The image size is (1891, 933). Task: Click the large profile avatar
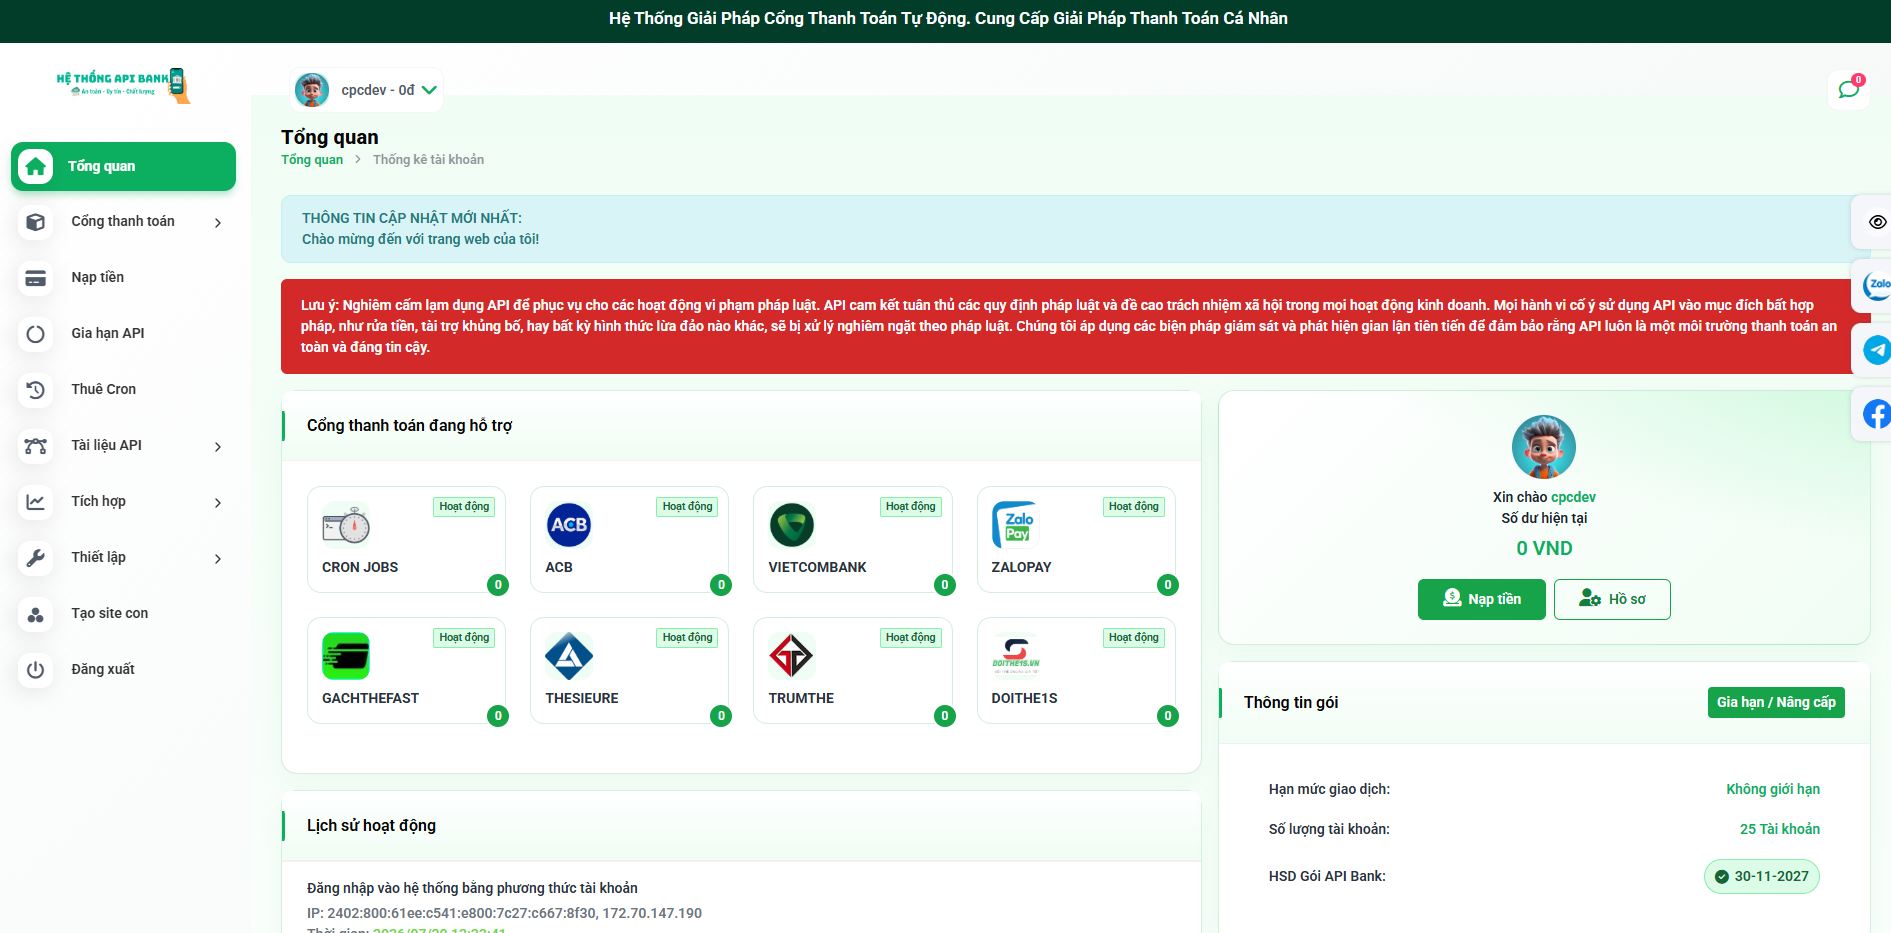1544,447
